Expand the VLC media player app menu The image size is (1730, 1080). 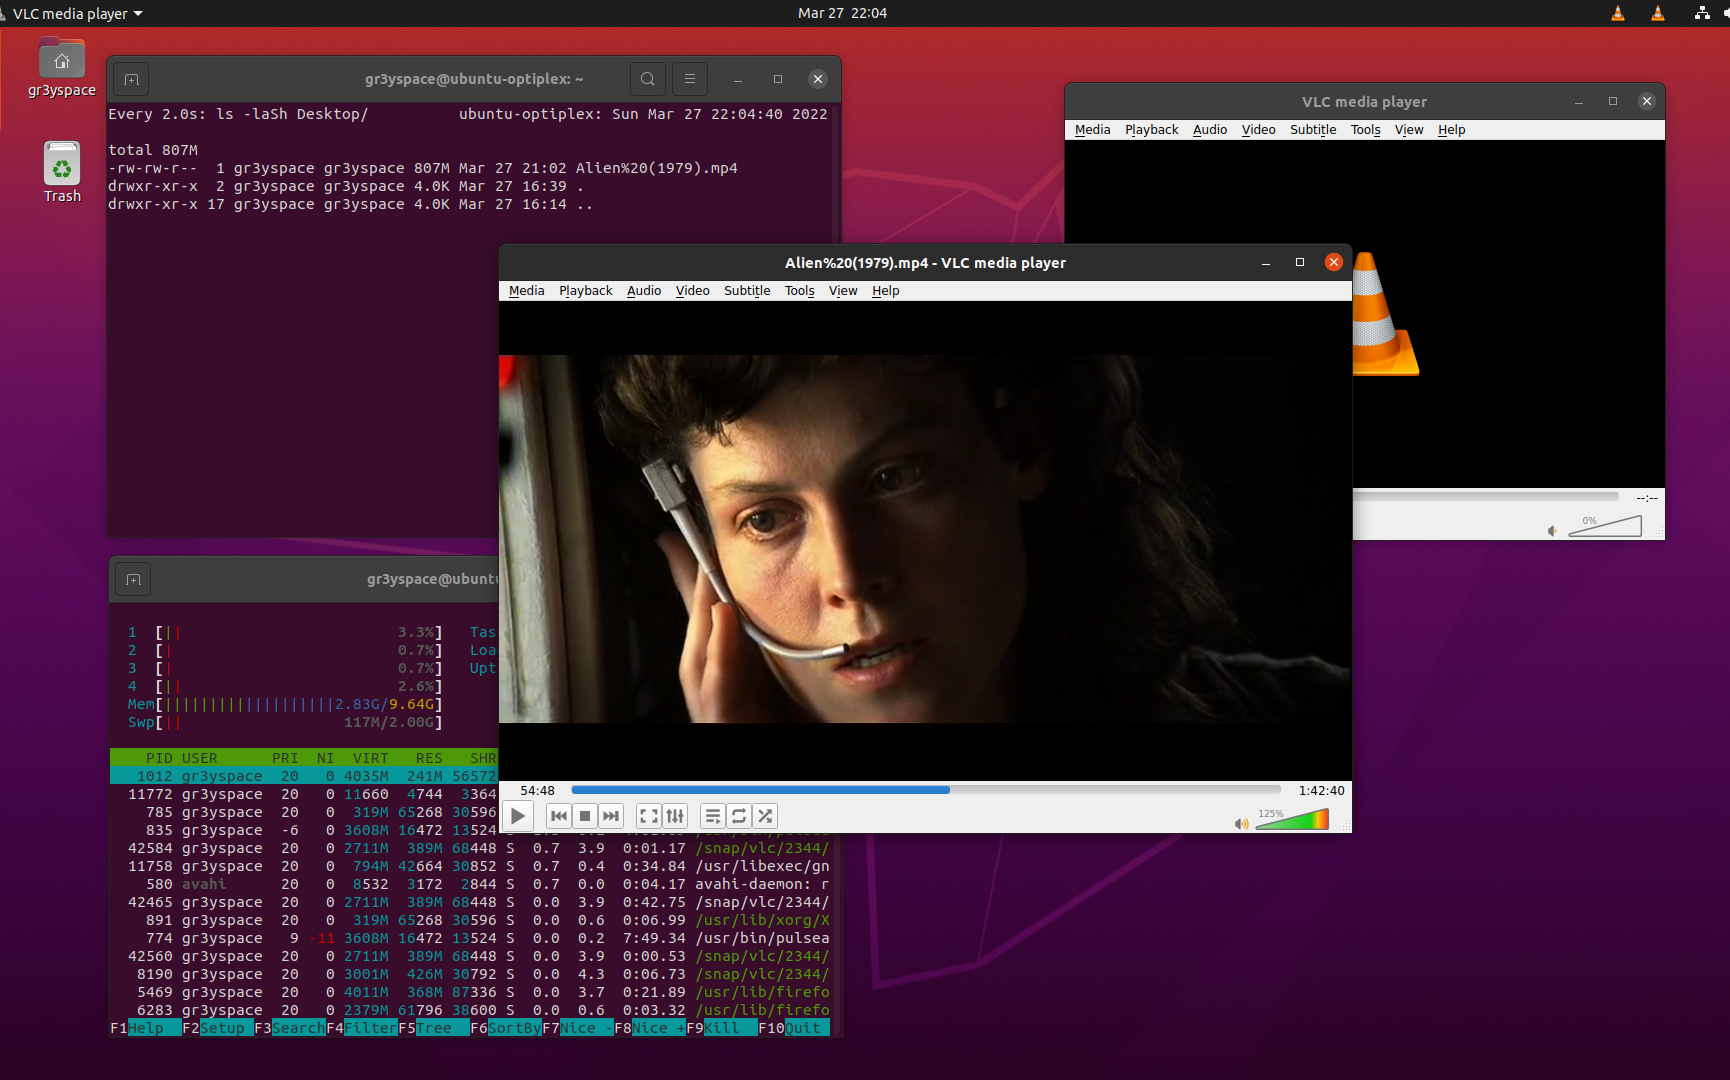click(77, 13)
